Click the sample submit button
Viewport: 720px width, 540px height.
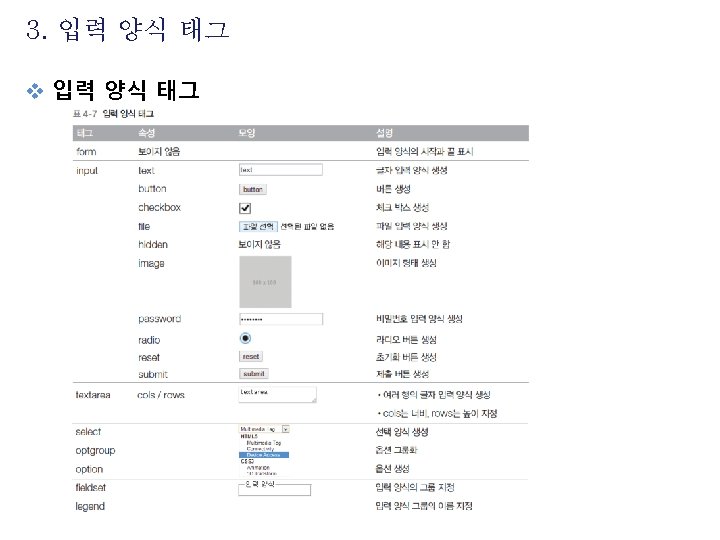click(253, 374)
